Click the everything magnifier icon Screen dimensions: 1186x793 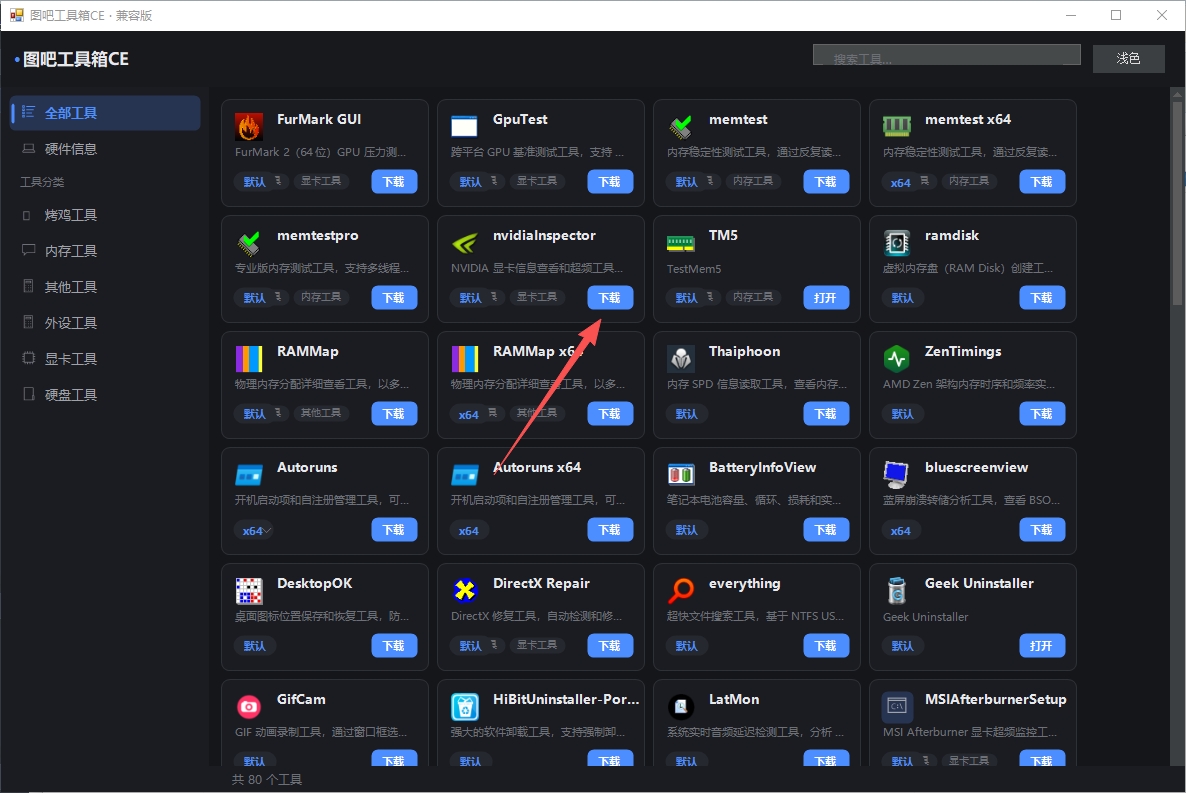click(680, 591)
